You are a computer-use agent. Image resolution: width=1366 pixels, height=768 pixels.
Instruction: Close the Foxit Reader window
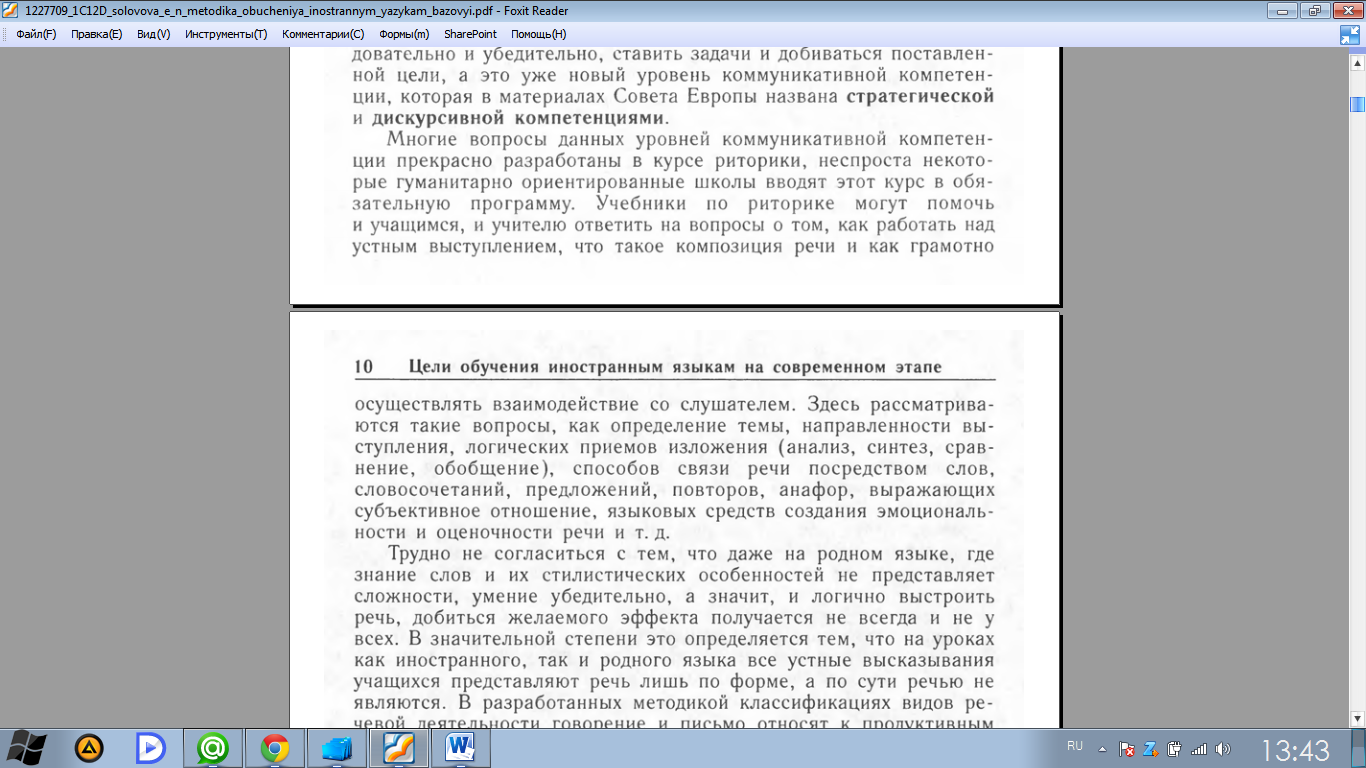click(1345, 10)
